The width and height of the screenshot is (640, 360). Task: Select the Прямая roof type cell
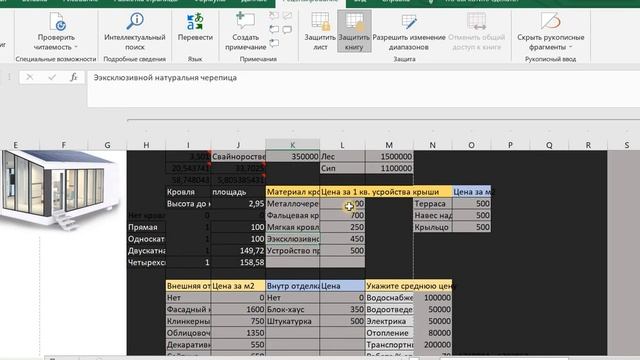(x=146, y=227)
